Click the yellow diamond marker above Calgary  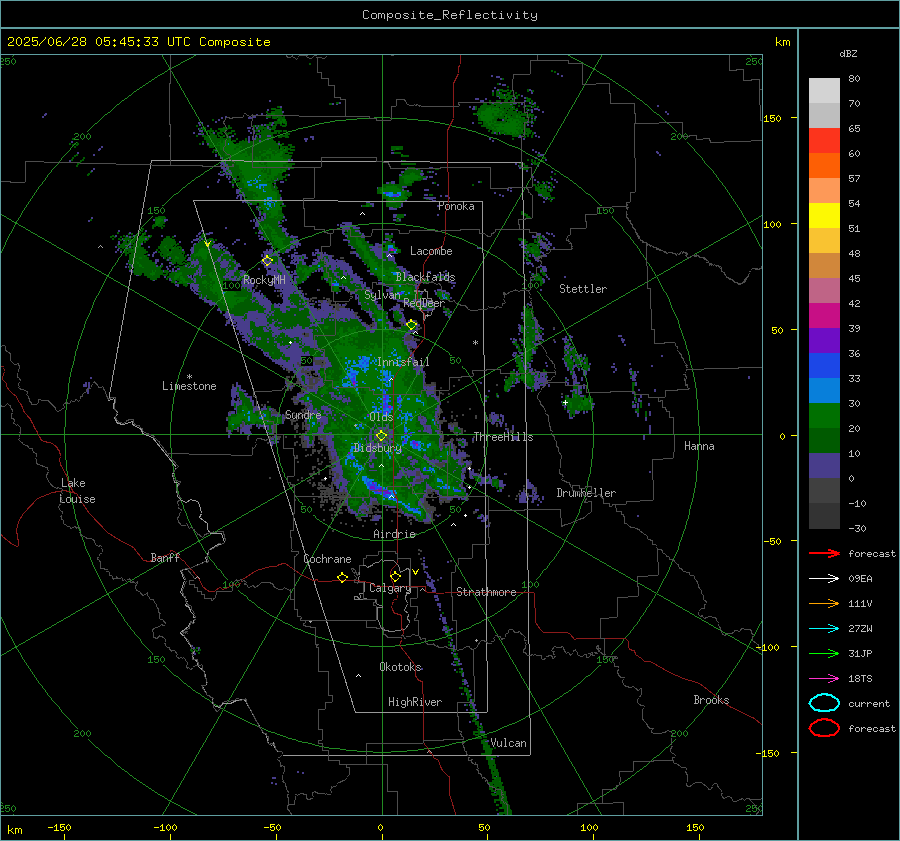click(x=395, y=576)
